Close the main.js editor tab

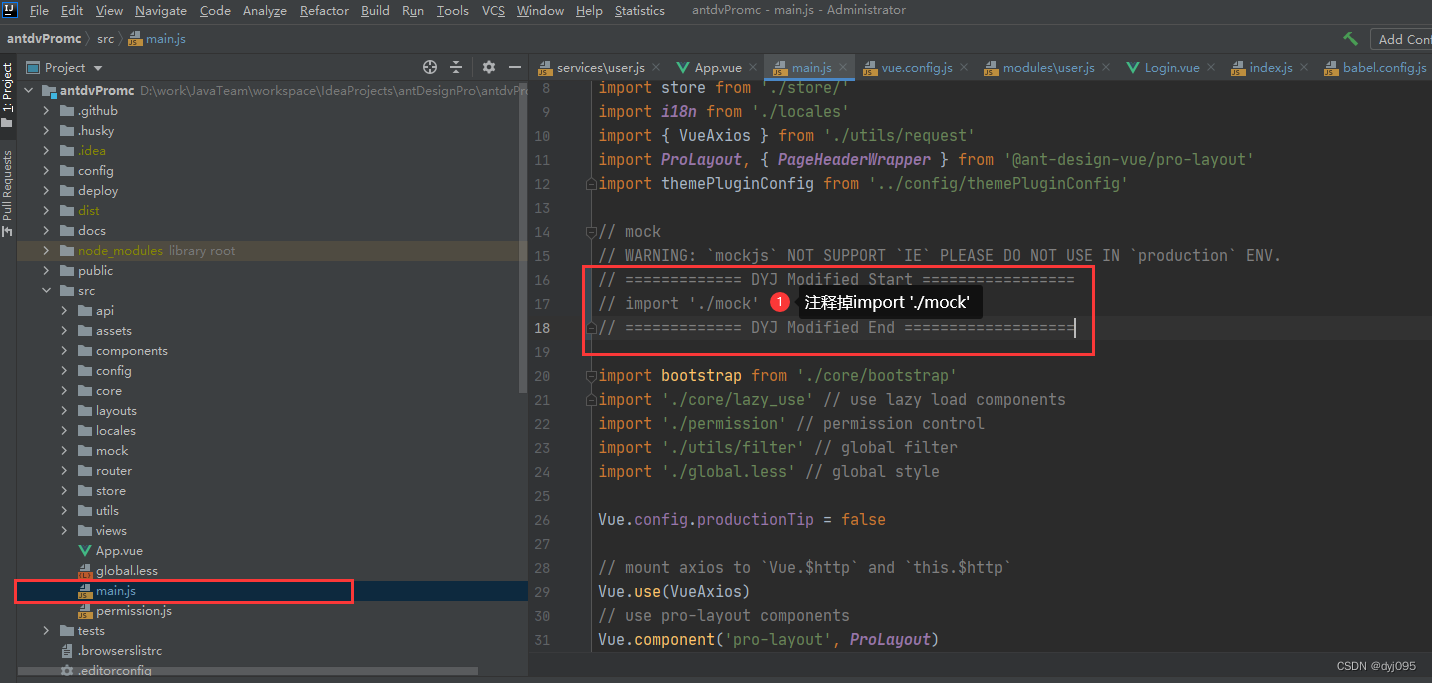click(844, 68)
